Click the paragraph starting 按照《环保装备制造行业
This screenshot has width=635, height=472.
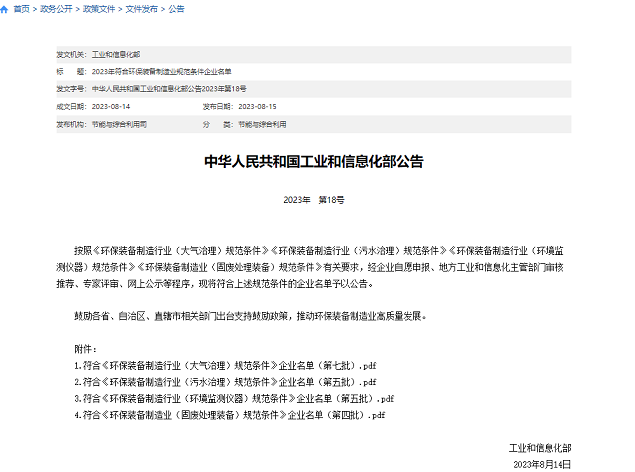point(310,267)
